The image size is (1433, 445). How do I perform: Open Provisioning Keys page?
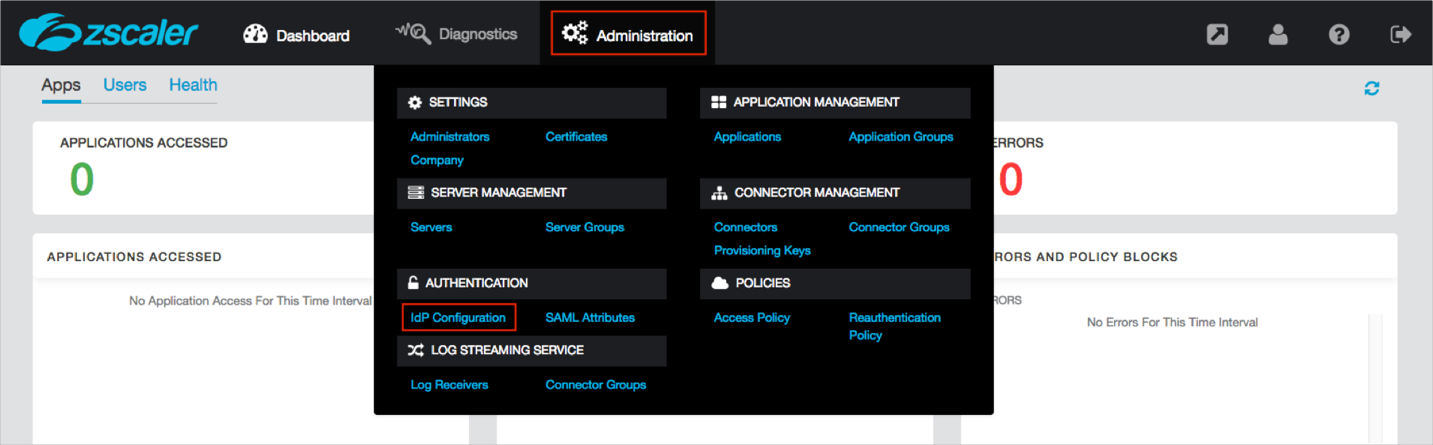pos(762,250)
